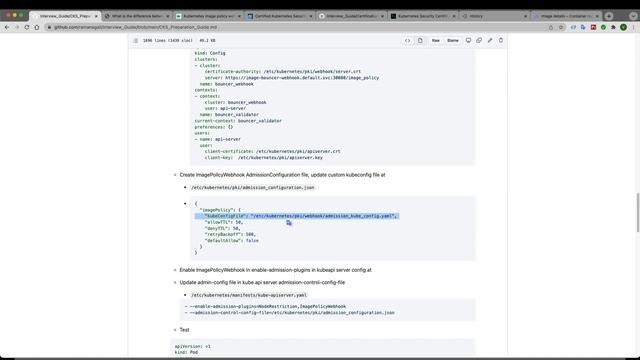Switch to the 'What is the difference' tab

(137, 16)
